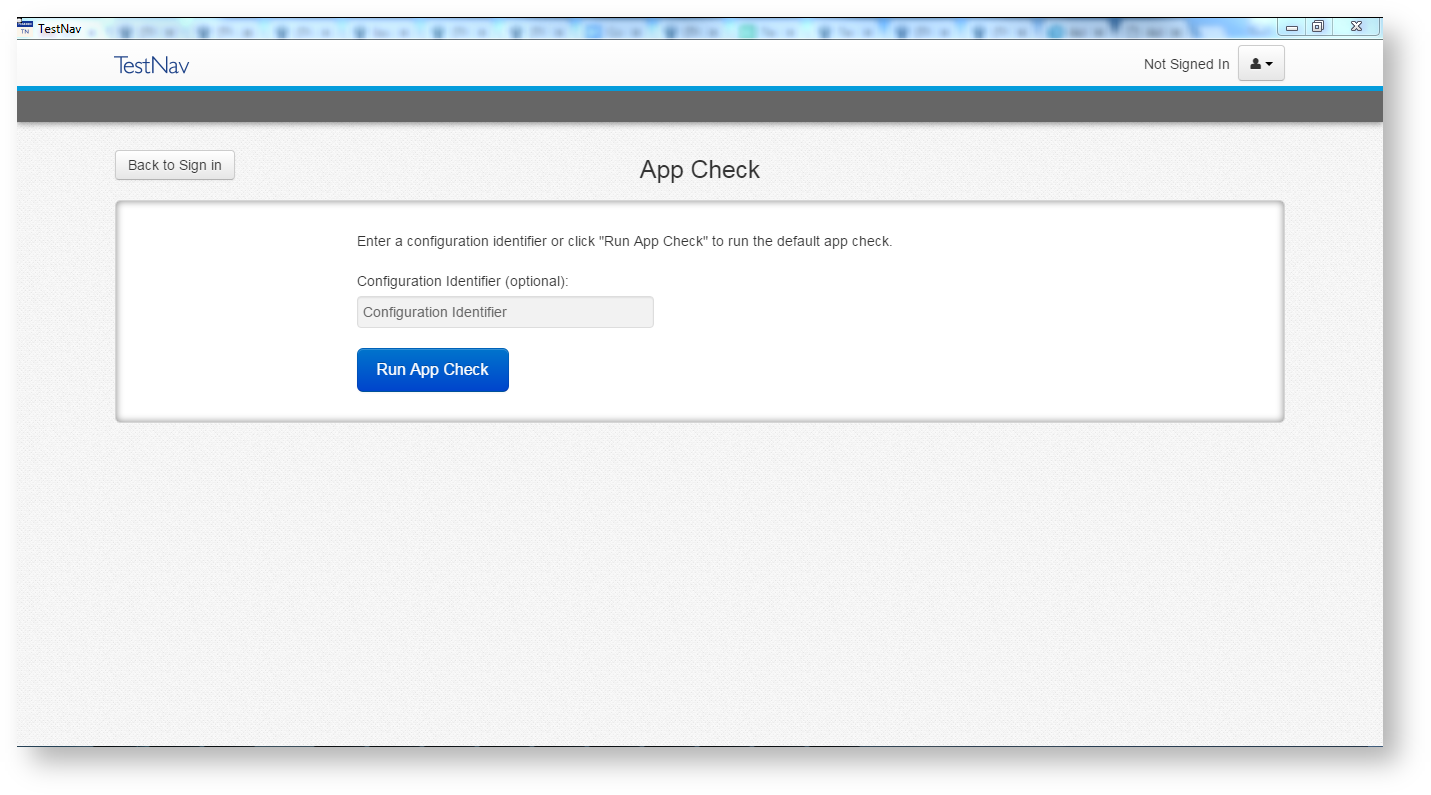Image resolution: width=1431 pixels, height=795 pixels.
Task: Click the instruction text about default app check
Action: [x=624, y=241]
